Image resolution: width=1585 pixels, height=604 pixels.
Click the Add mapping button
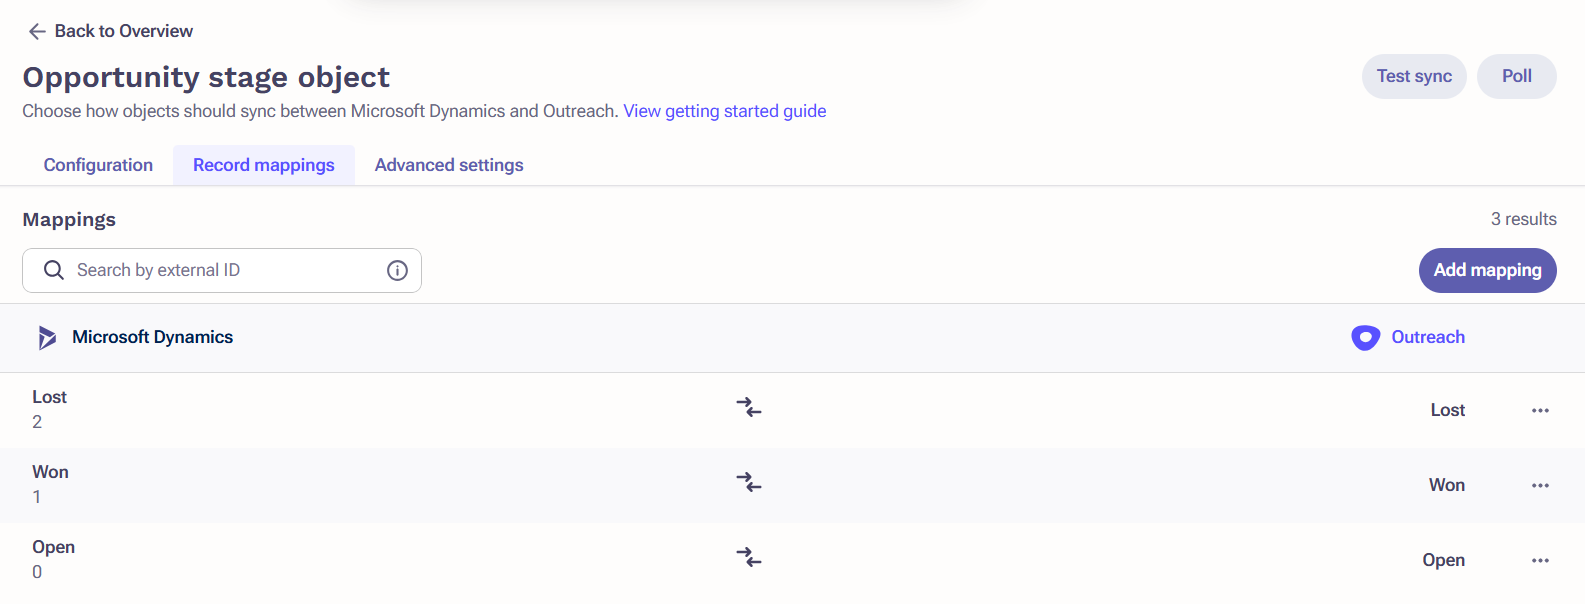[x=1487, y=270]
